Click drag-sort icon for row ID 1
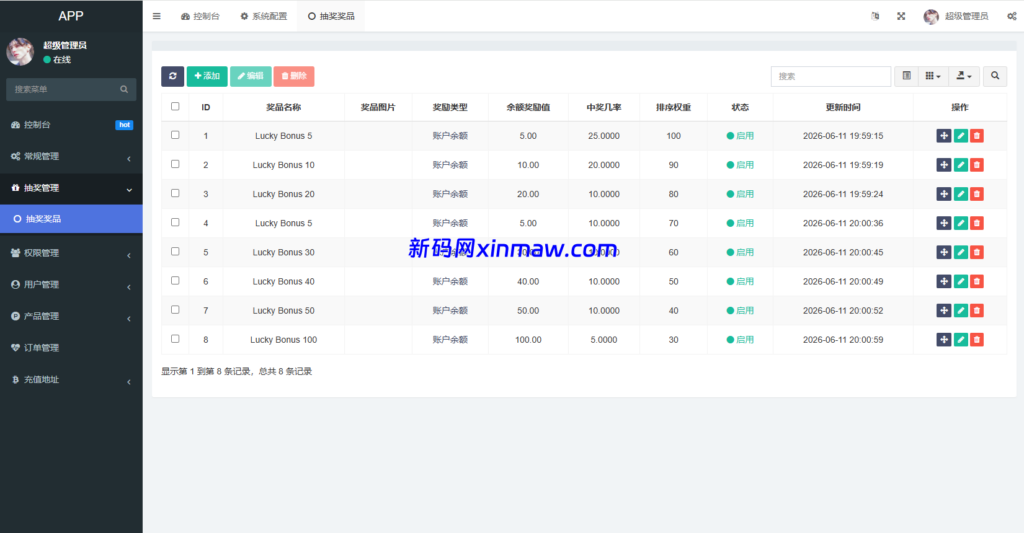This screenshot has height=533, width=1024. [944, 136]
